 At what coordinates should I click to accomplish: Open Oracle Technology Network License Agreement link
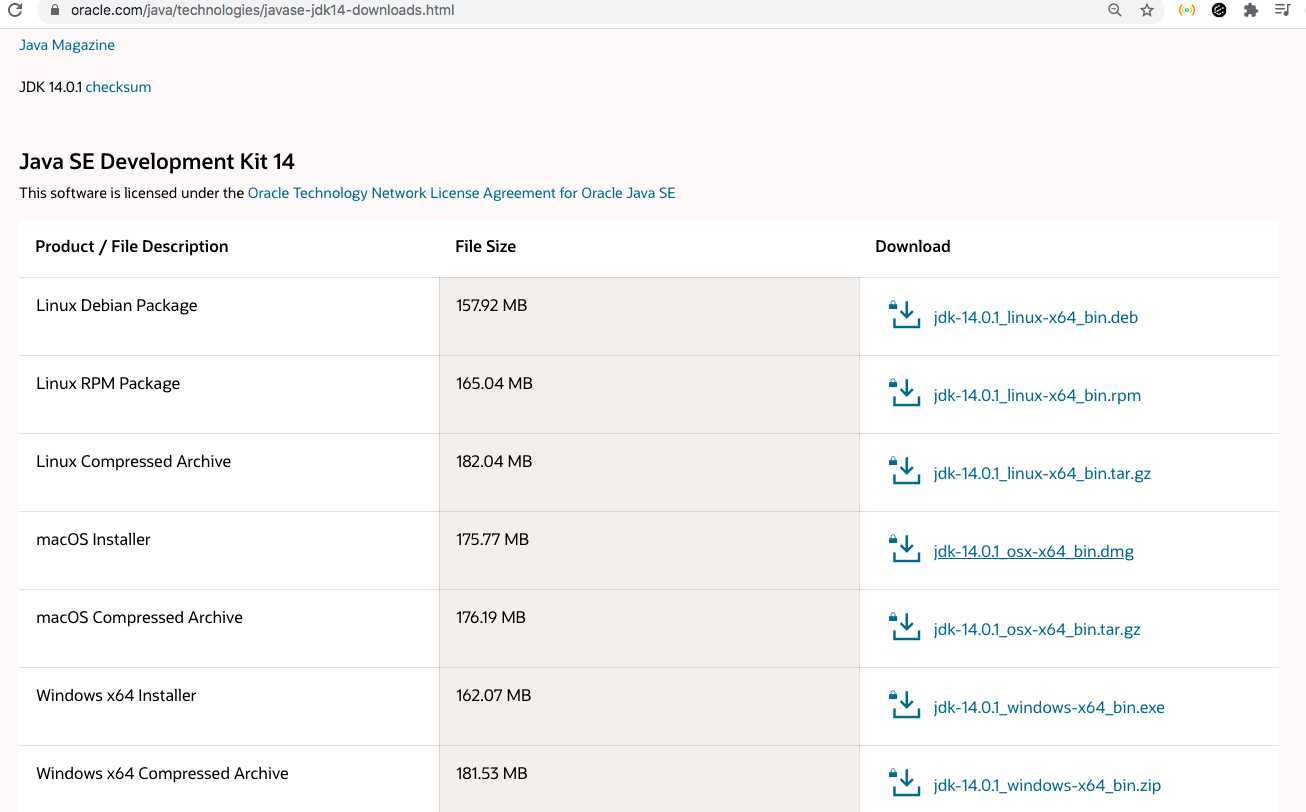[x=461, y=193]
